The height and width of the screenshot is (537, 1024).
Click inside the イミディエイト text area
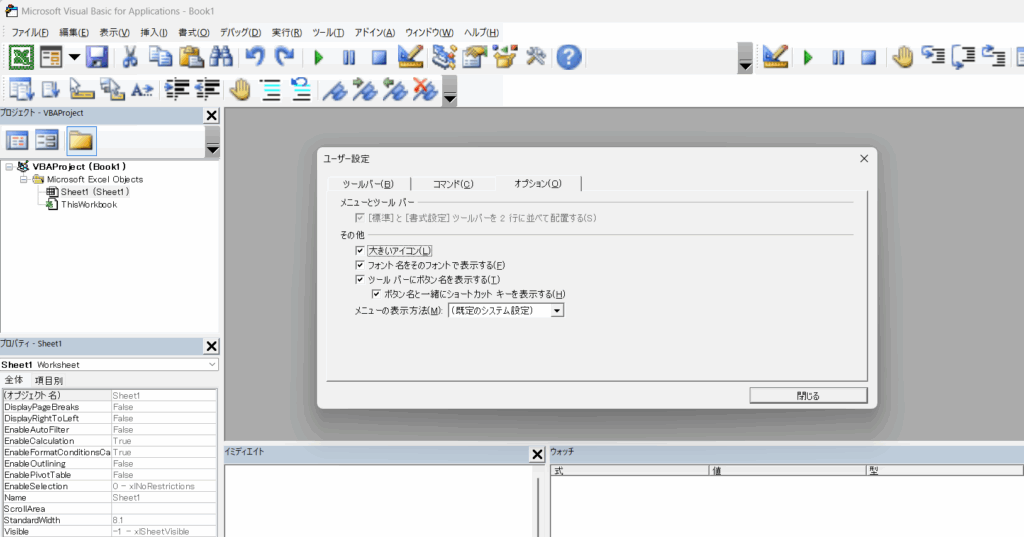coord(379,500)
